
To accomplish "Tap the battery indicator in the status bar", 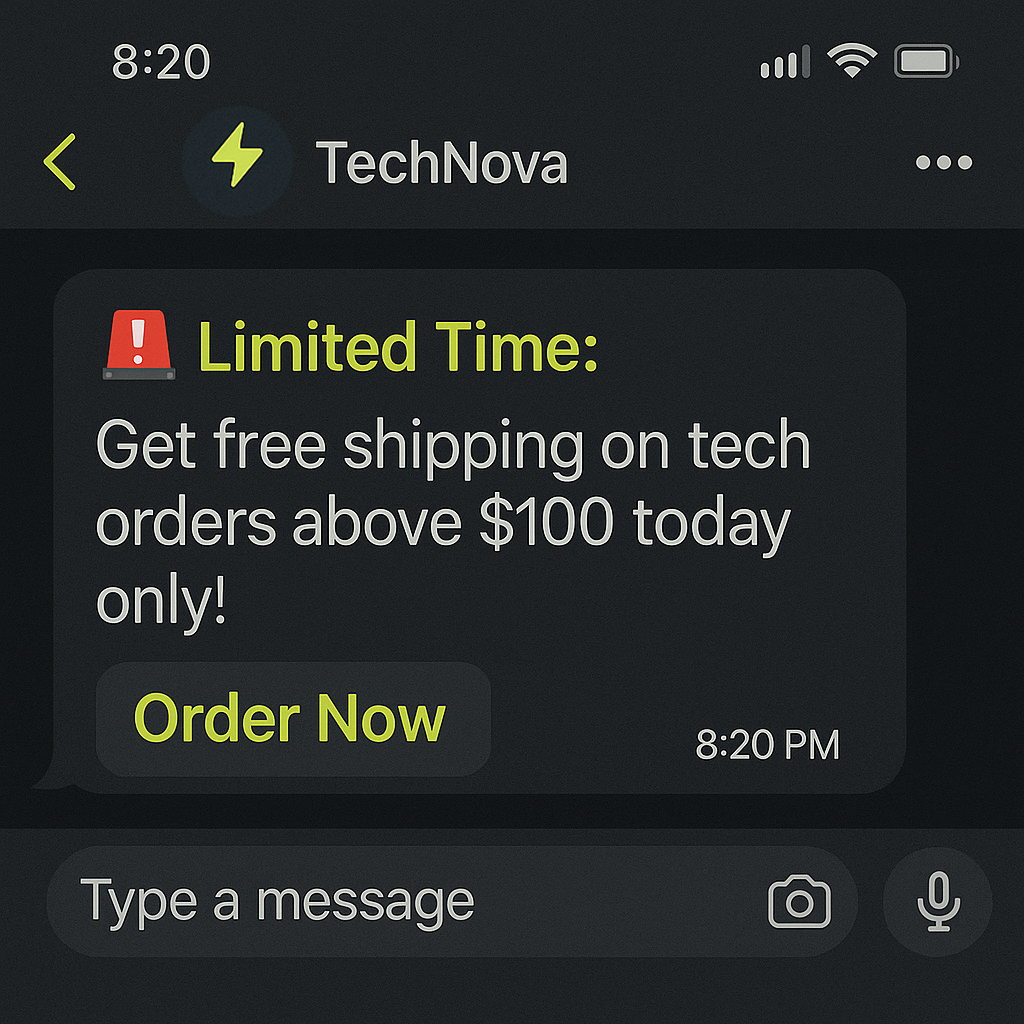I will (926, 63).
